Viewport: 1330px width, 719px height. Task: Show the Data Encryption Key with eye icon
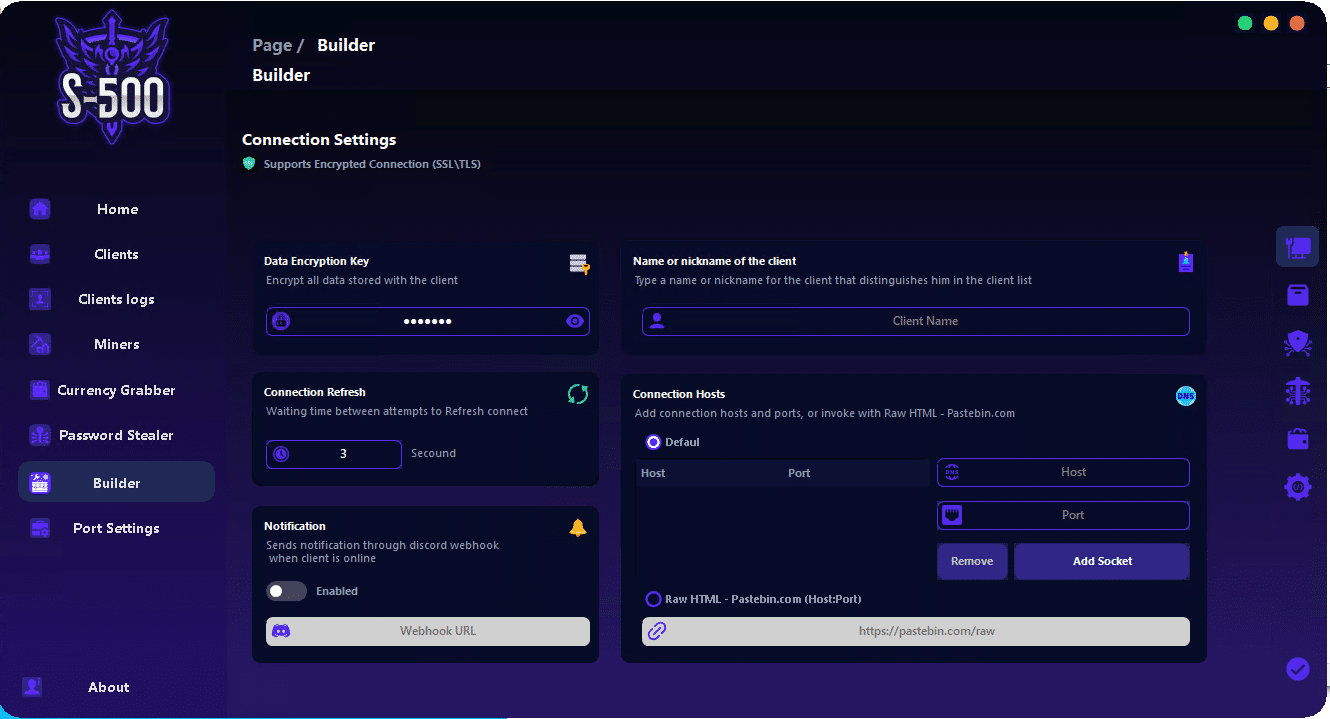pos(574,321)
